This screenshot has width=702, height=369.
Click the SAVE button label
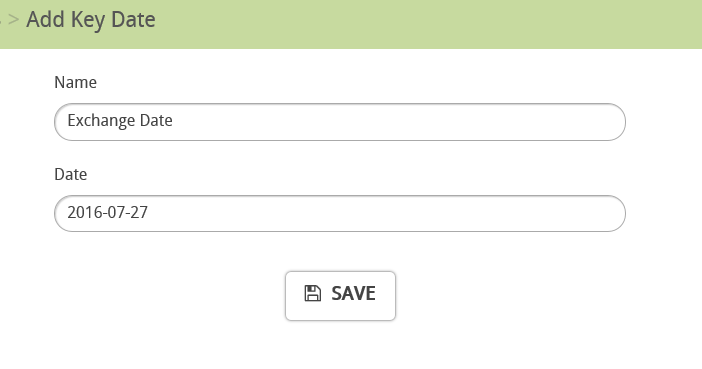pos(353,294)
